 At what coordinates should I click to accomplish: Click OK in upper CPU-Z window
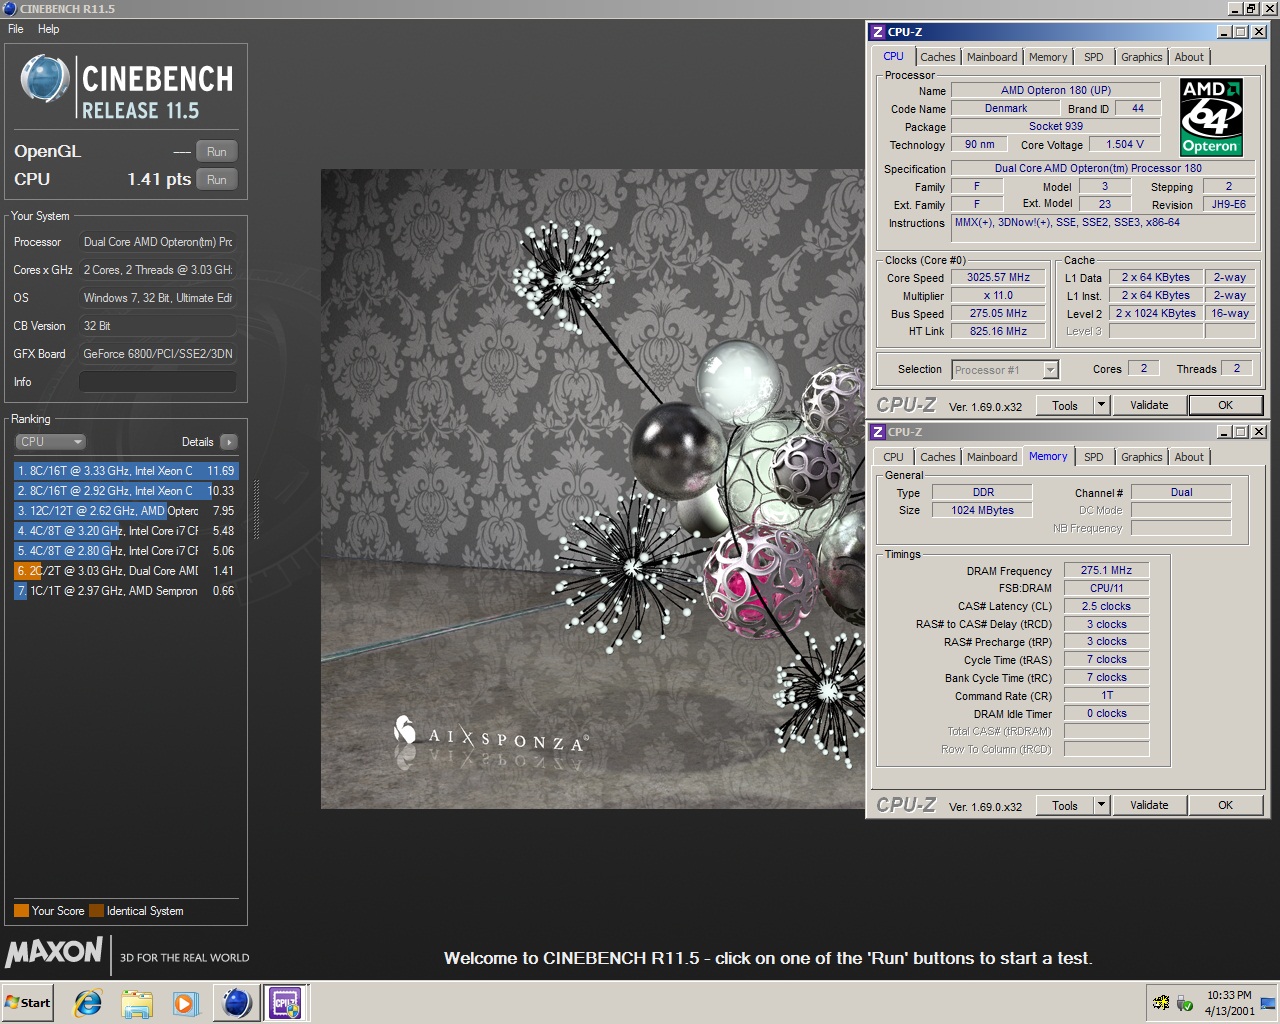tap(1225, 406)
